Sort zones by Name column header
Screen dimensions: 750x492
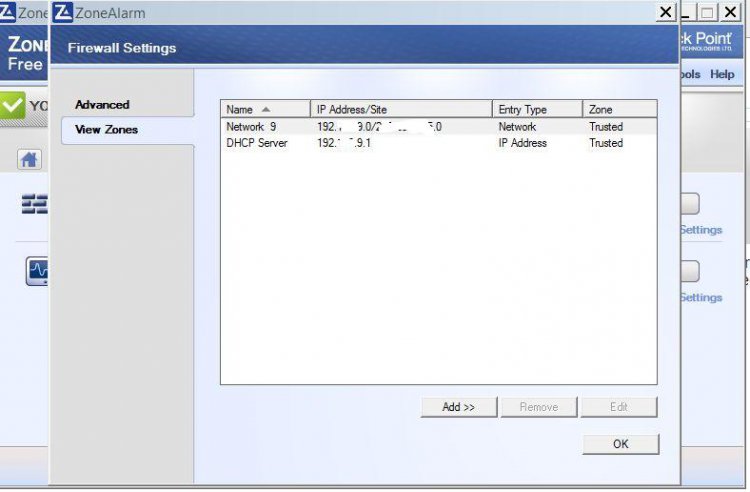(x=265, y=109)
